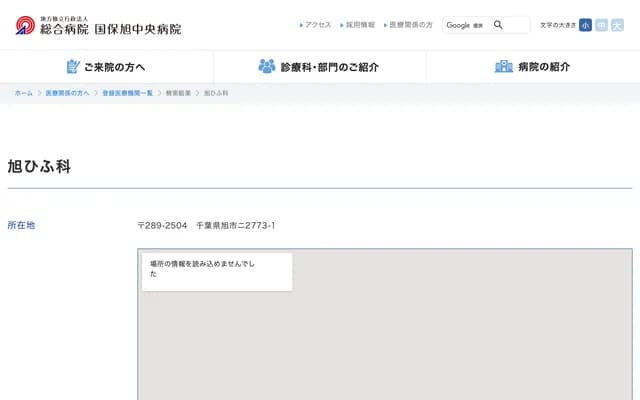Set text size to medium (中)

pos(601,25)
